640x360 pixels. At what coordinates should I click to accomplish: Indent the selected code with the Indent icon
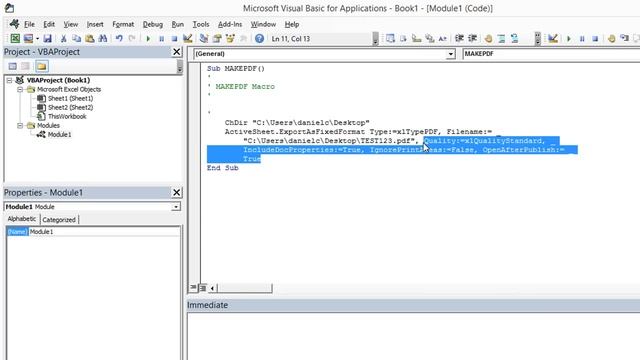point(459,38)
